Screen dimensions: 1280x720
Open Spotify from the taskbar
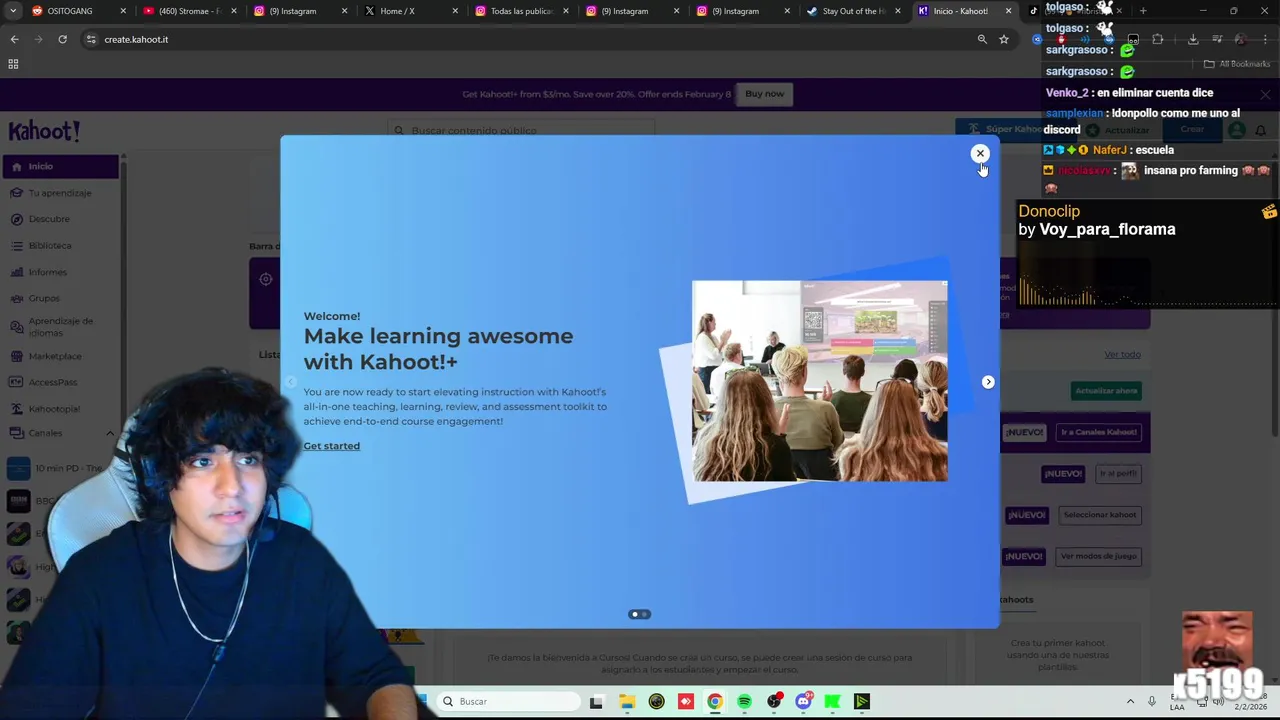pyautogui.click(x=744, y=702)
